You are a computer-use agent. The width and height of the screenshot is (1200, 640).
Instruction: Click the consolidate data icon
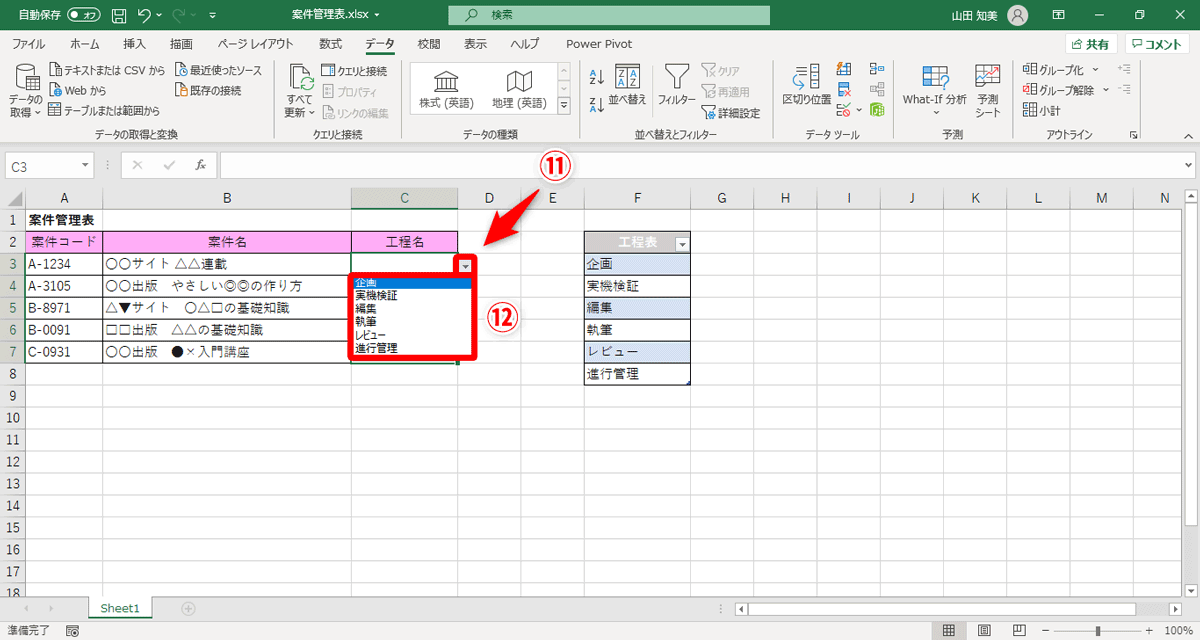(877, 69)
